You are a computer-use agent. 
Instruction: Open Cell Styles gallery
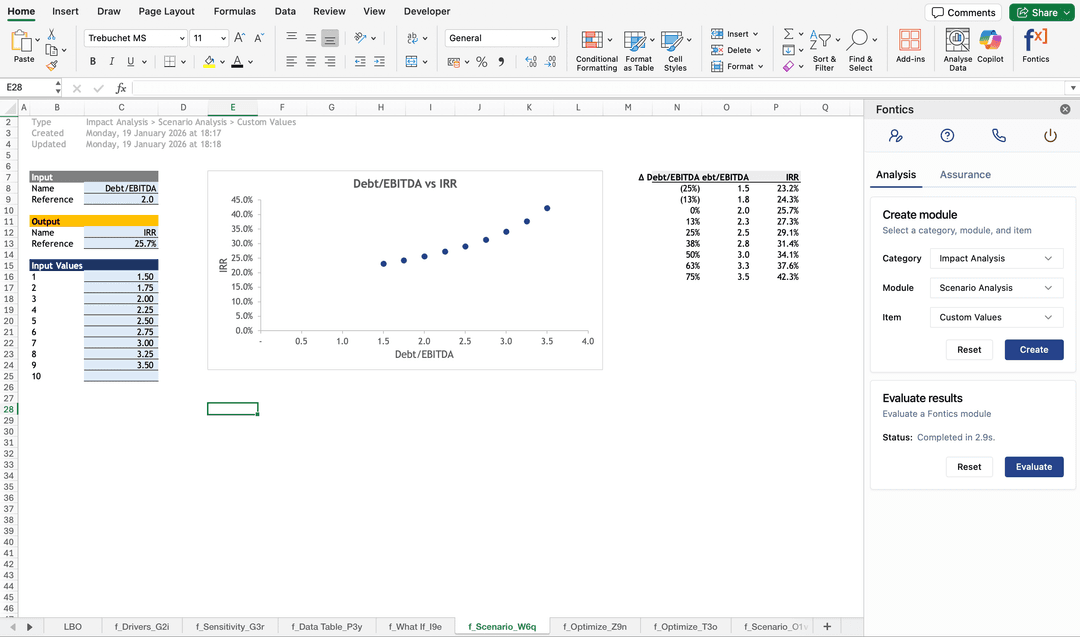click(675, 51)
